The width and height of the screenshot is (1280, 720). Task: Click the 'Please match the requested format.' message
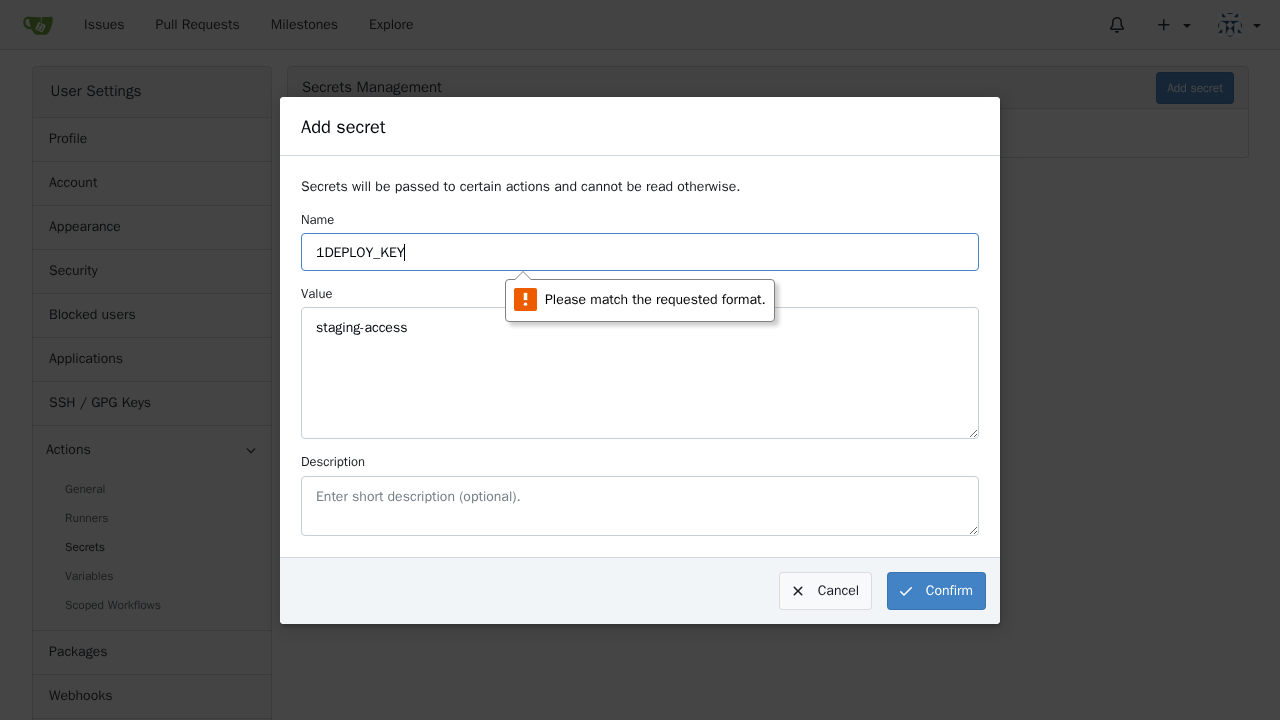655,300
